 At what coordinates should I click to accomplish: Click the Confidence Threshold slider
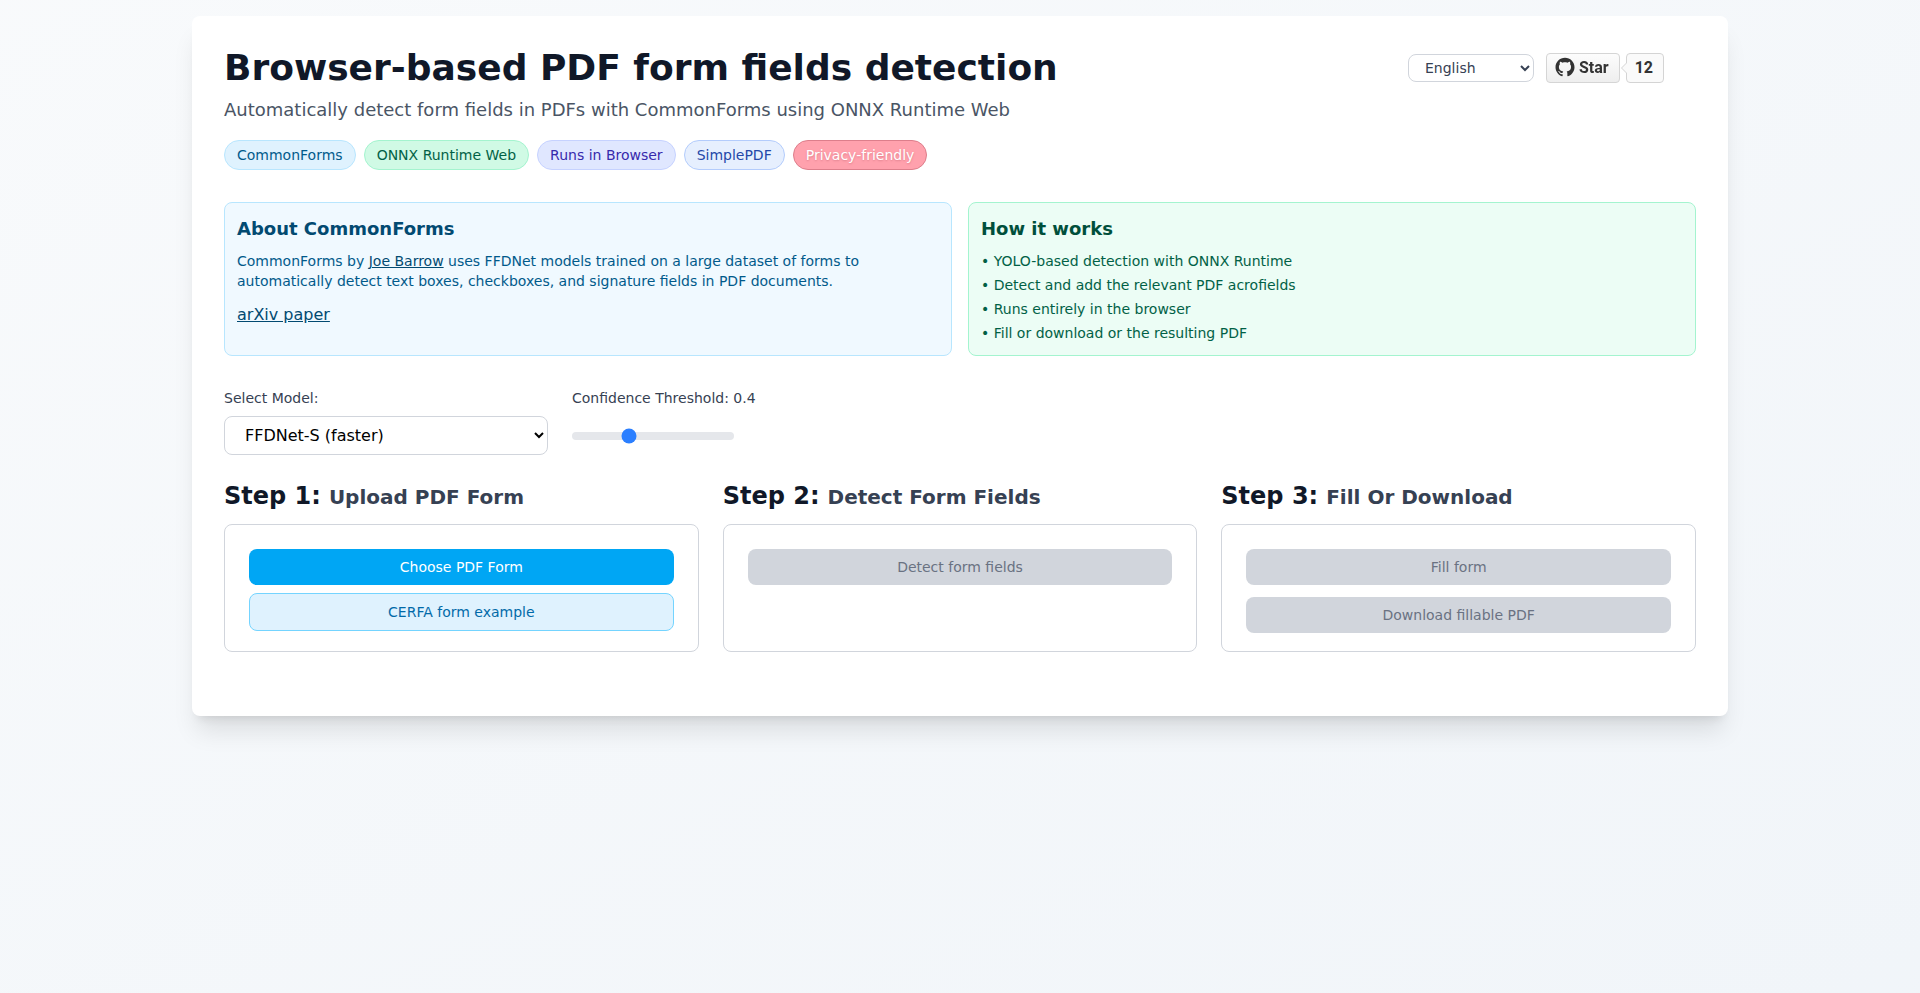[653, 436]
